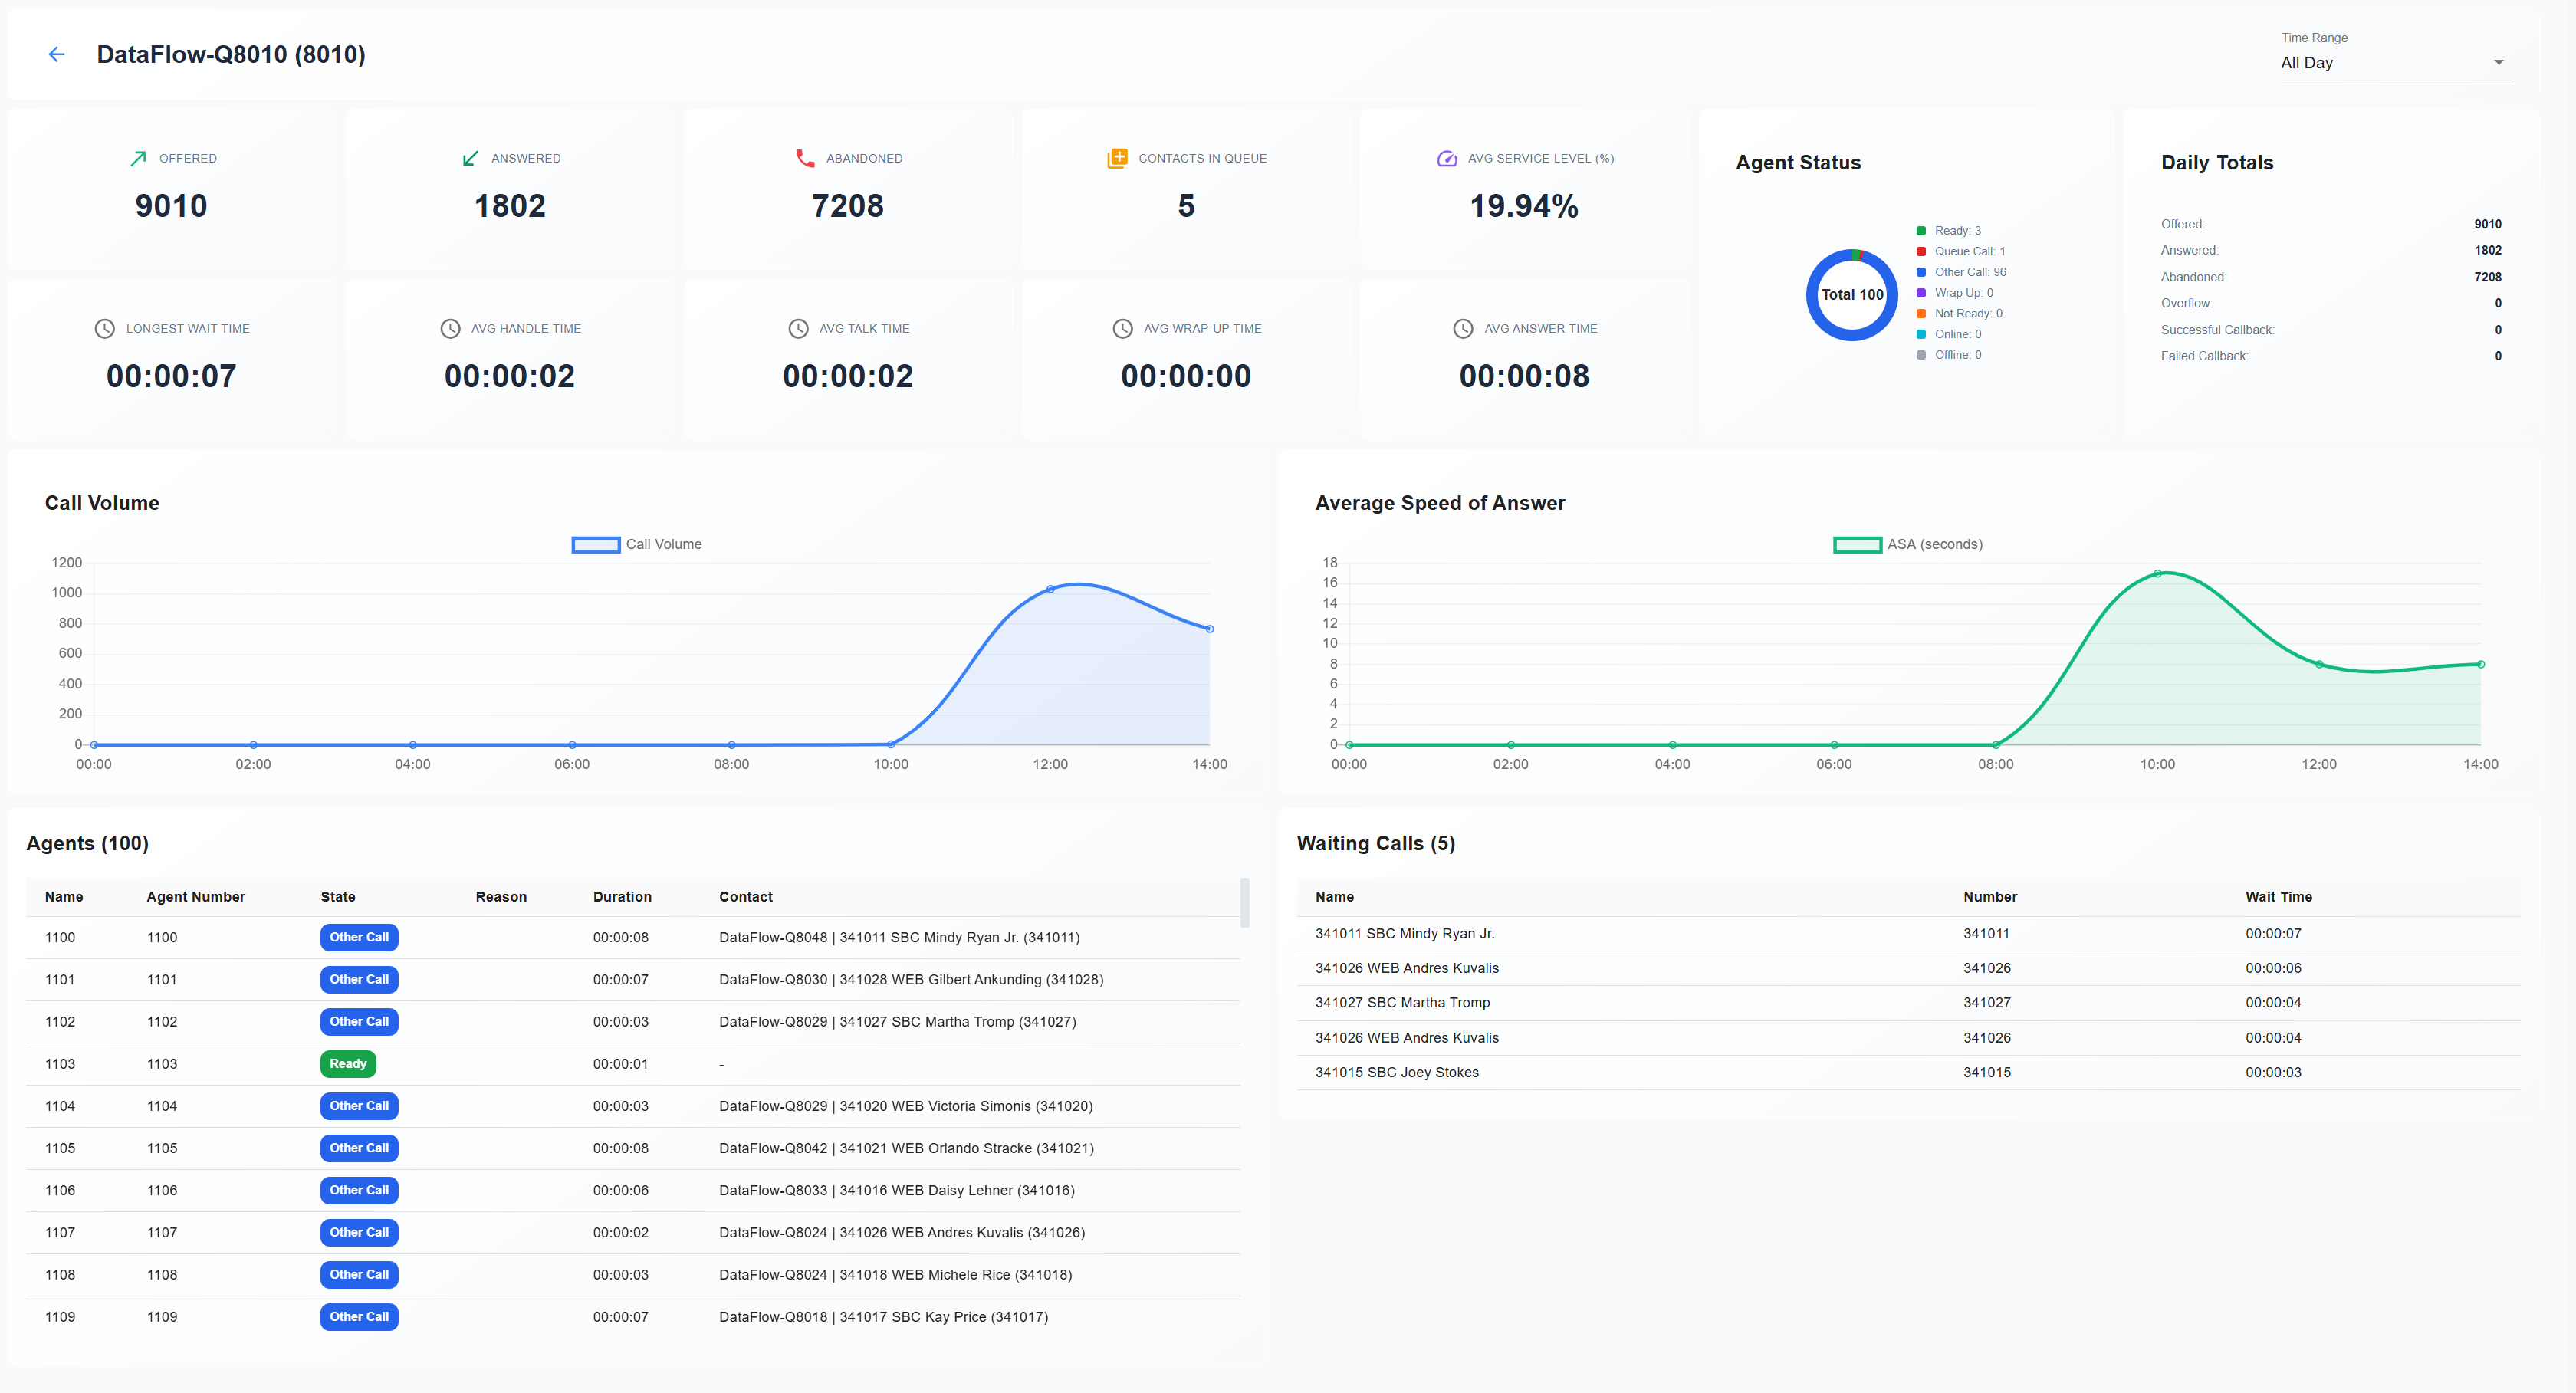The width and height of the screenshot is (2576, 1393).
Task: Click the Abandoned phone icon
Action: click(805, 158)
